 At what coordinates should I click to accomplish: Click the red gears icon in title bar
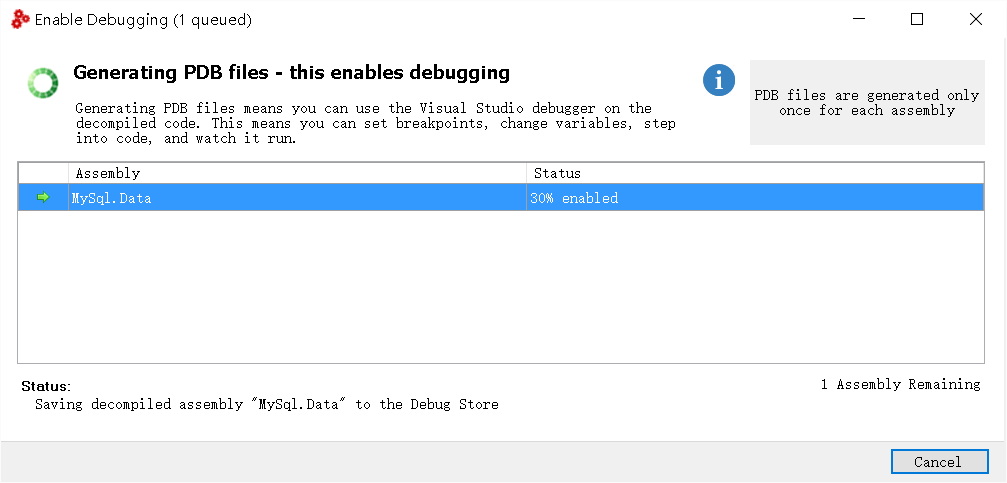(21, 20)
